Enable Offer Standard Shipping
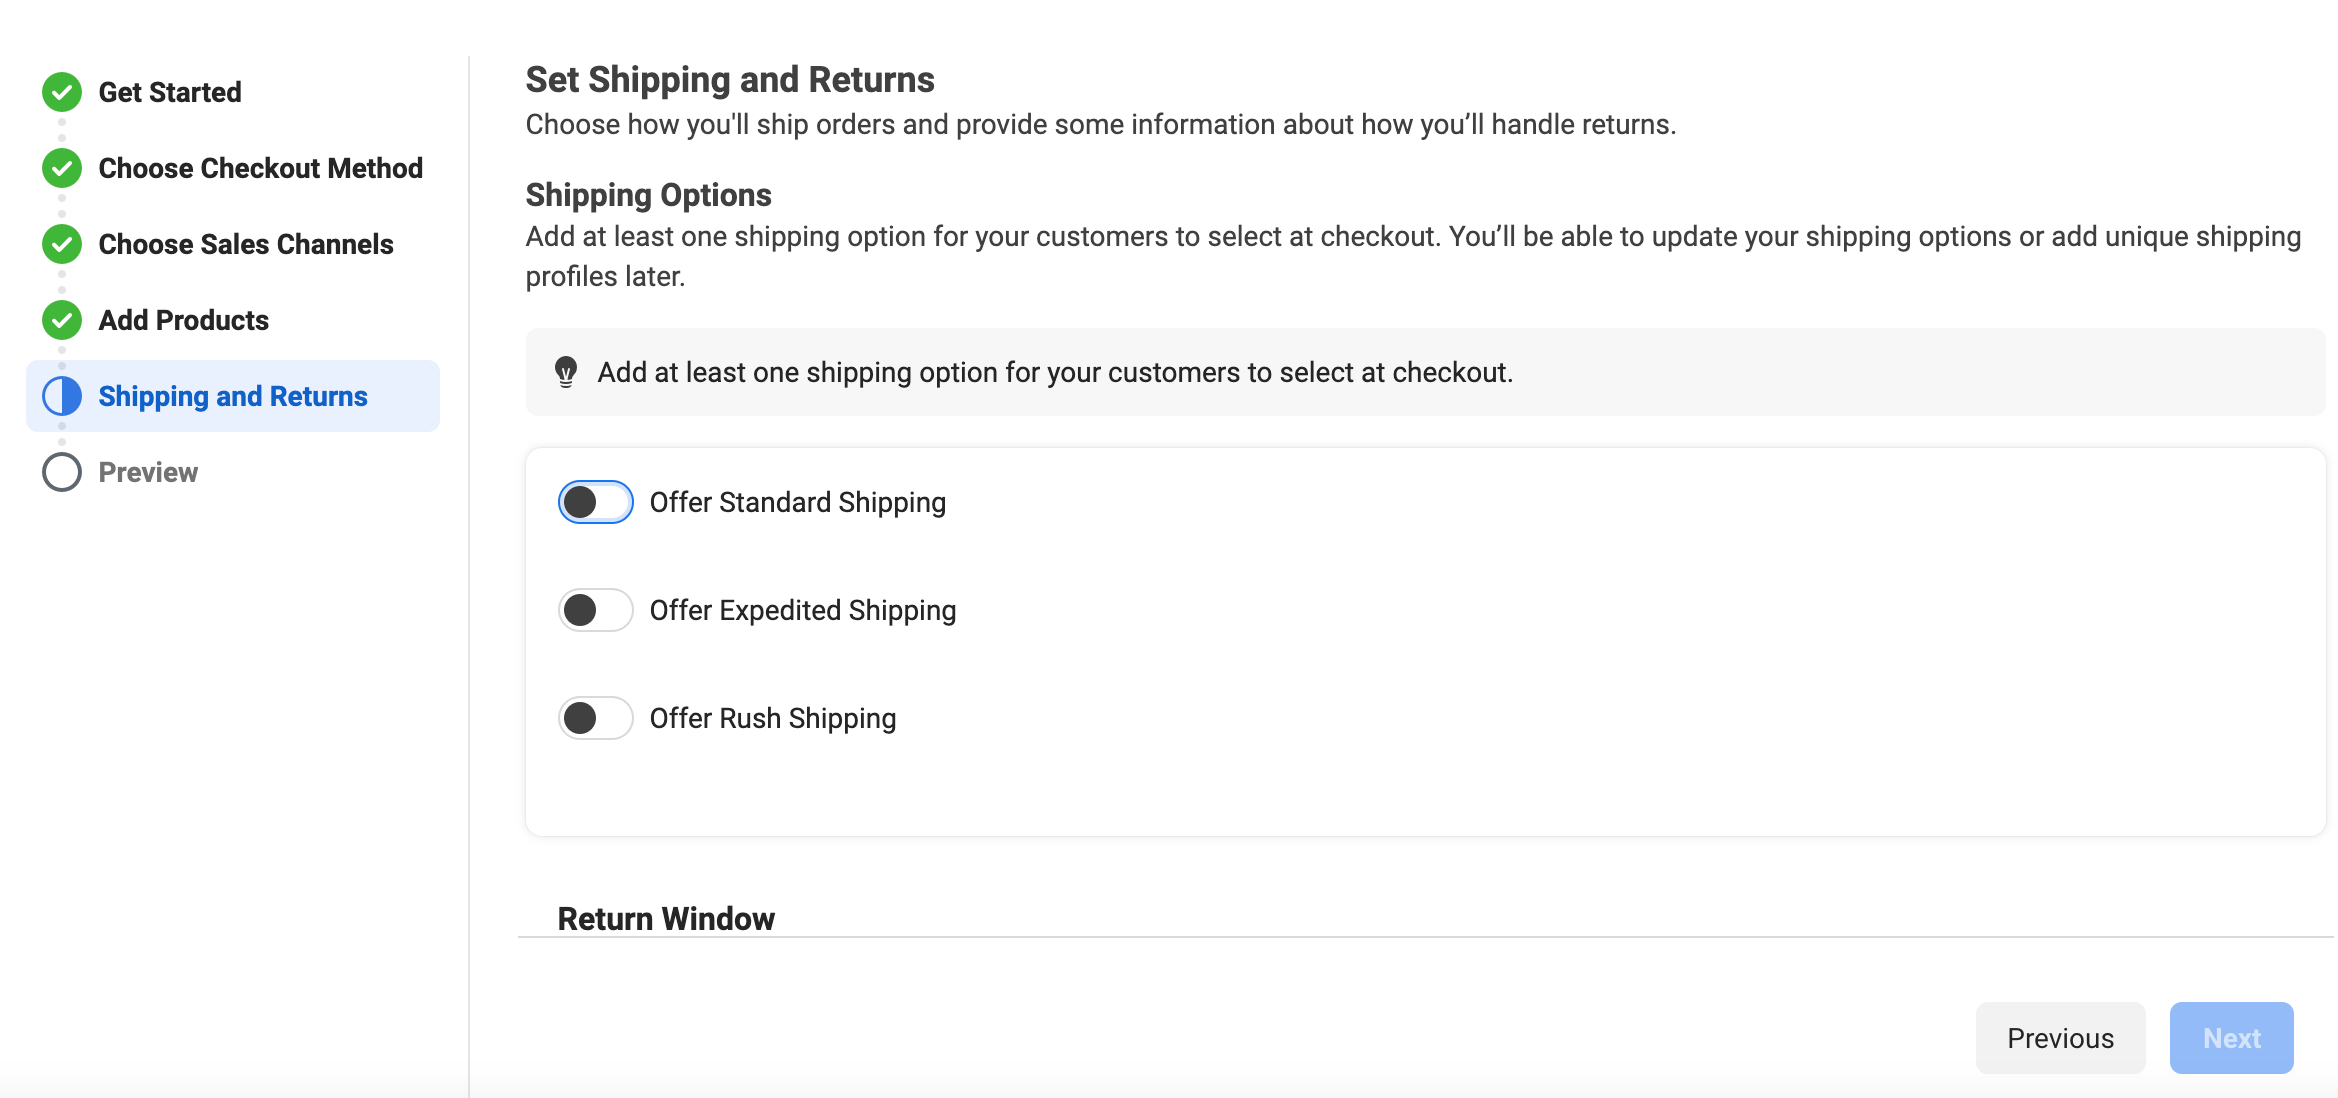 coord(595,502)
